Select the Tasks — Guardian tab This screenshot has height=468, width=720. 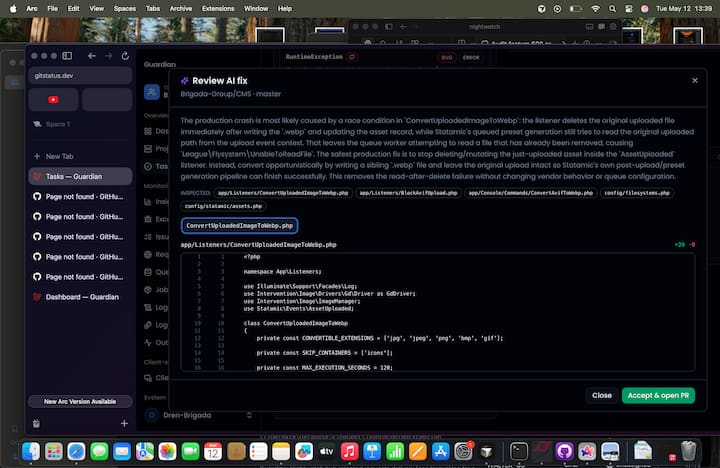click(80, 176)
